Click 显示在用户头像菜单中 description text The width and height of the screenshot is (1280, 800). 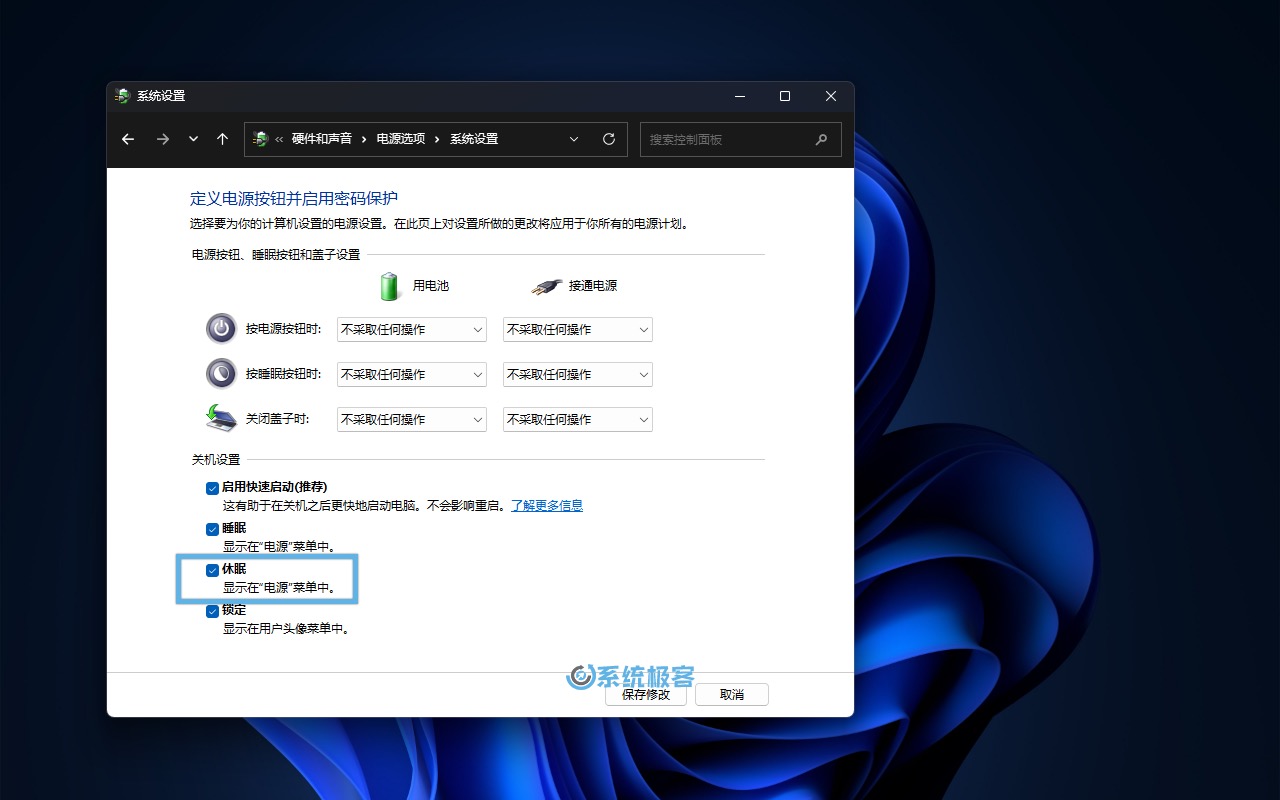click(x=286, y=629)
